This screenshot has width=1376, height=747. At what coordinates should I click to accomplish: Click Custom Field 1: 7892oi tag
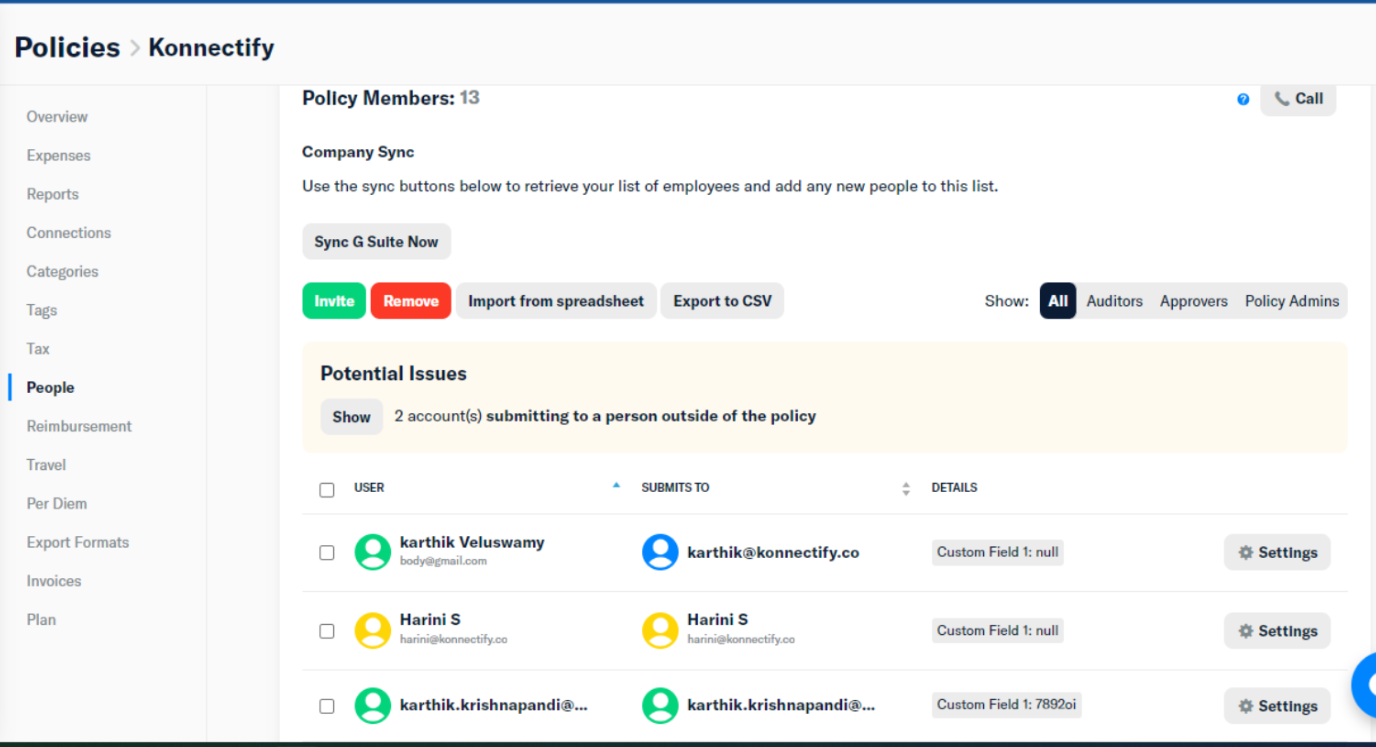point(1006,705)
